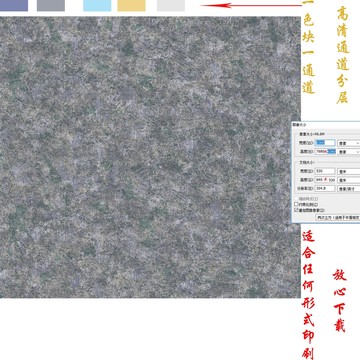Select the light gray color swatch
The image size is (360, 360).
point(171,5)
